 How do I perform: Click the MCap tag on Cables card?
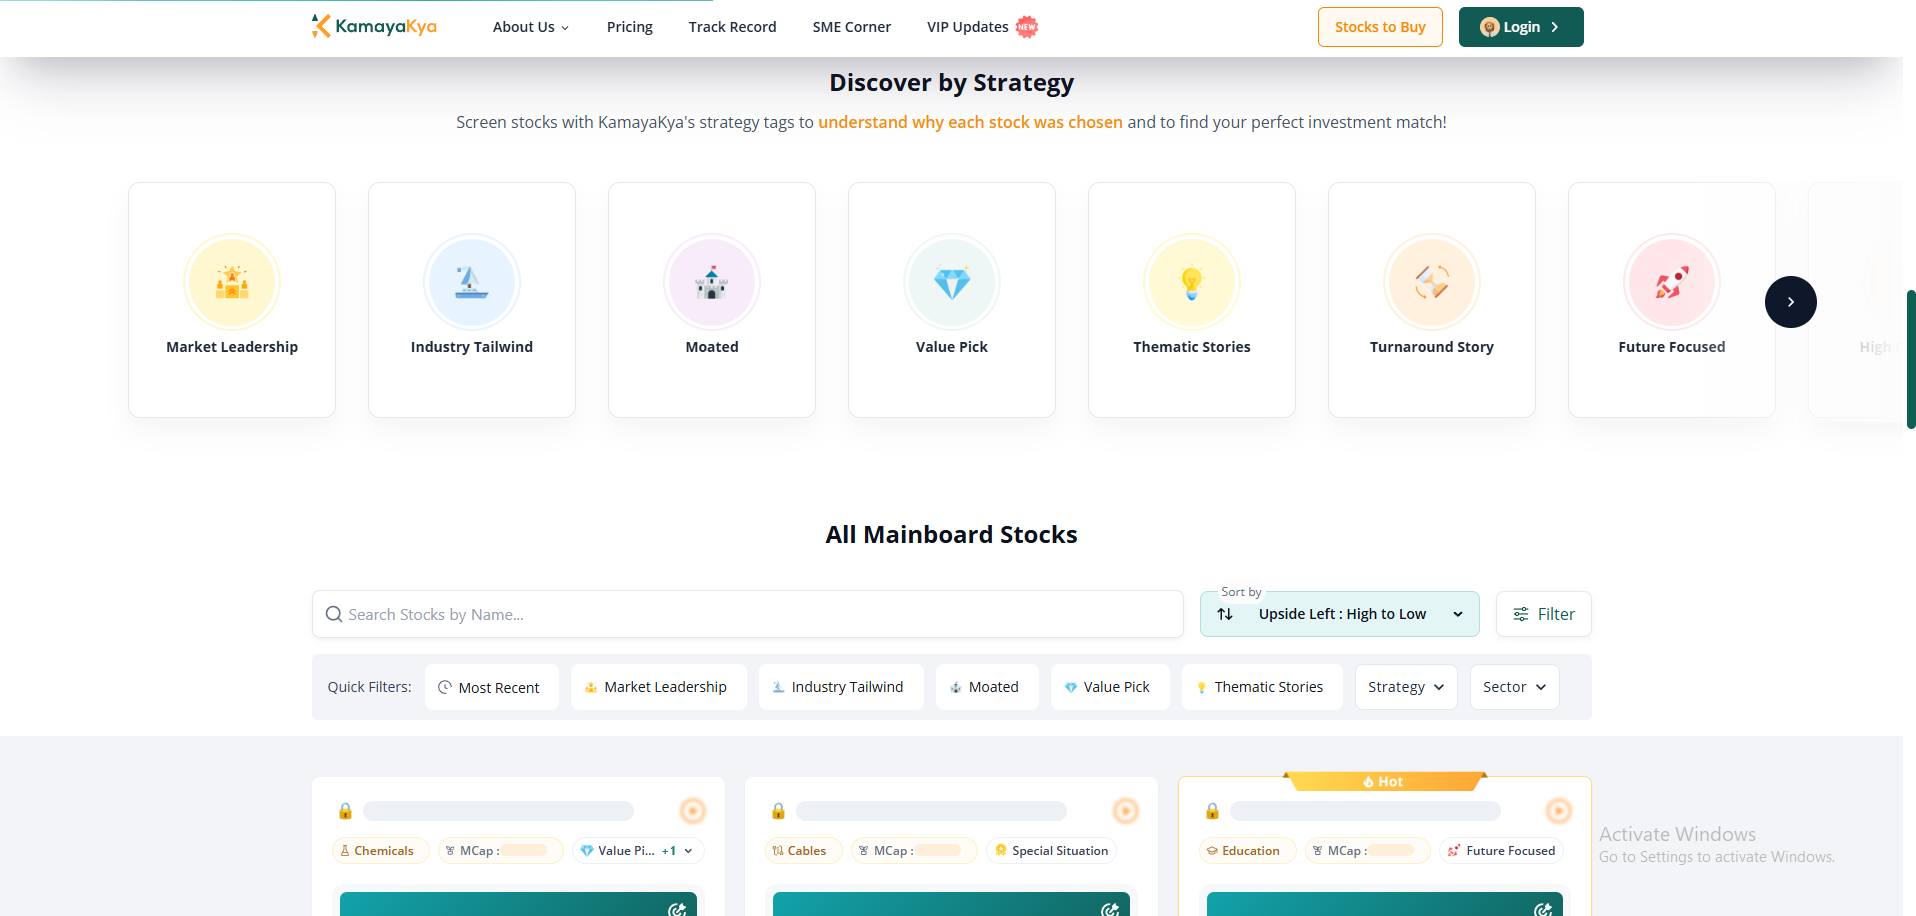(x=914, y=851)
